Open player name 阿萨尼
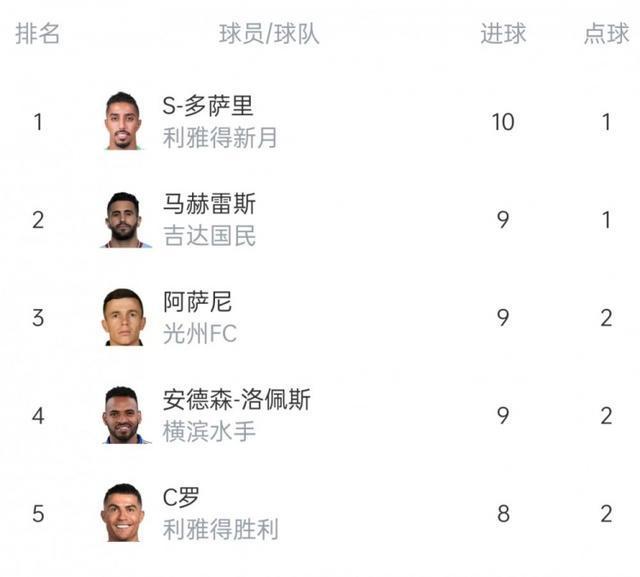Image resolution: width=640 pixels, height=577 pixels. click(x=197, y=302)
